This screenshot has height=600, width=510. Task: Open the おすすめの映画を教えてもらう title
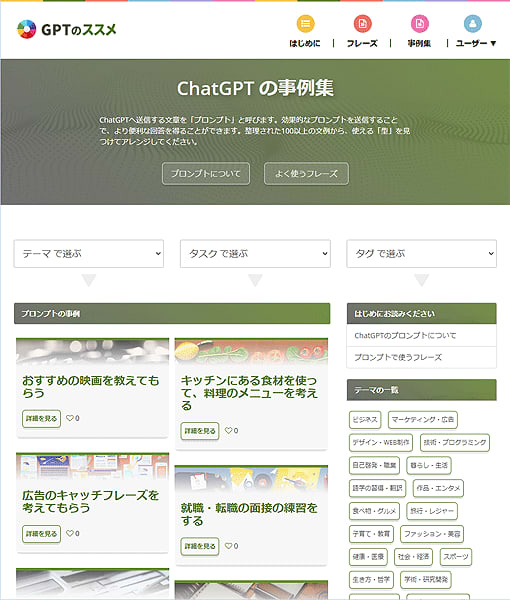pyautogui.click(x=91, y=386)
